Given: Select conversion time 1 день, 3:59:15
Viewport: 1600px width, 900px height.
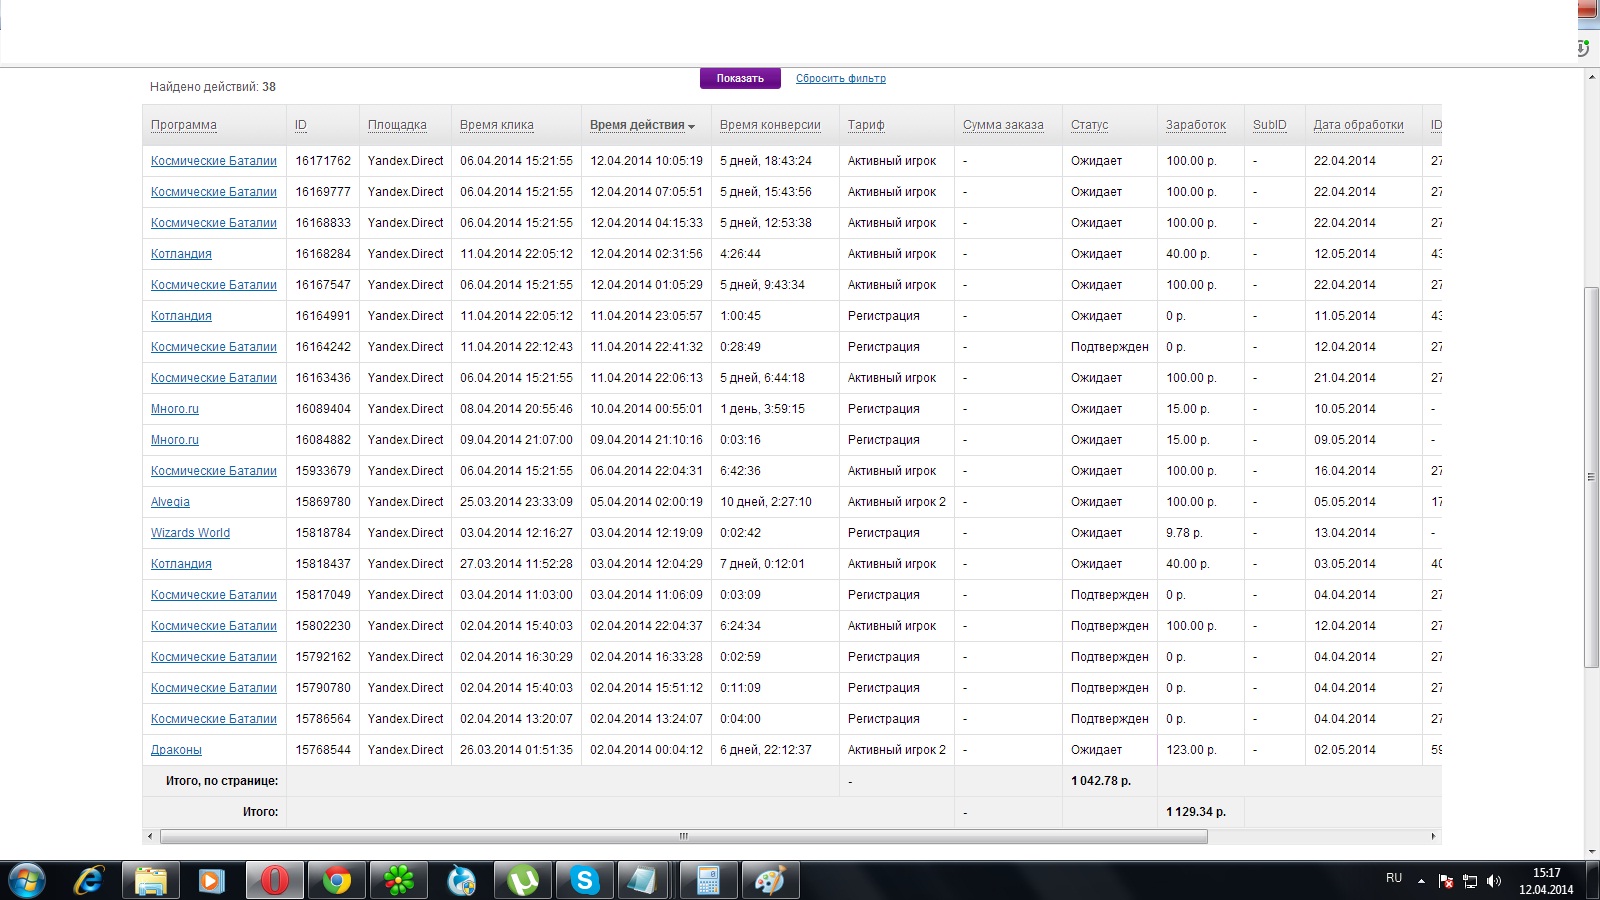Looking at the screenshot, I should click(762, 409).
